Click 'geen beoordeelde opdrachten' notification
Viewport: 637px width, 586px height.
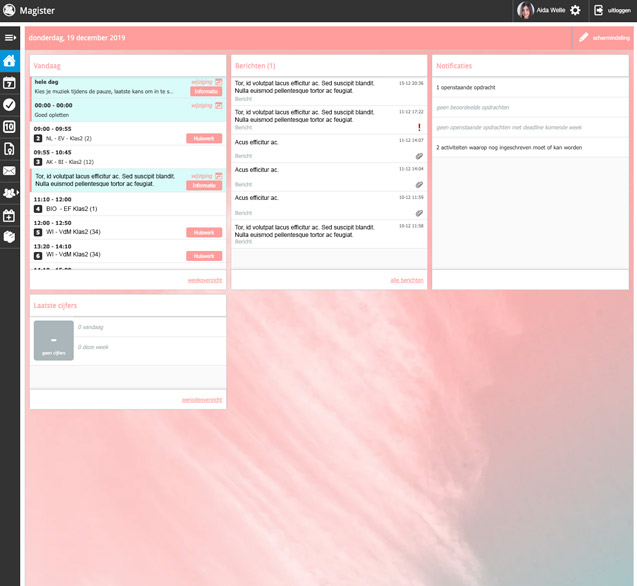pyautogui.click(x=530, y=107)
